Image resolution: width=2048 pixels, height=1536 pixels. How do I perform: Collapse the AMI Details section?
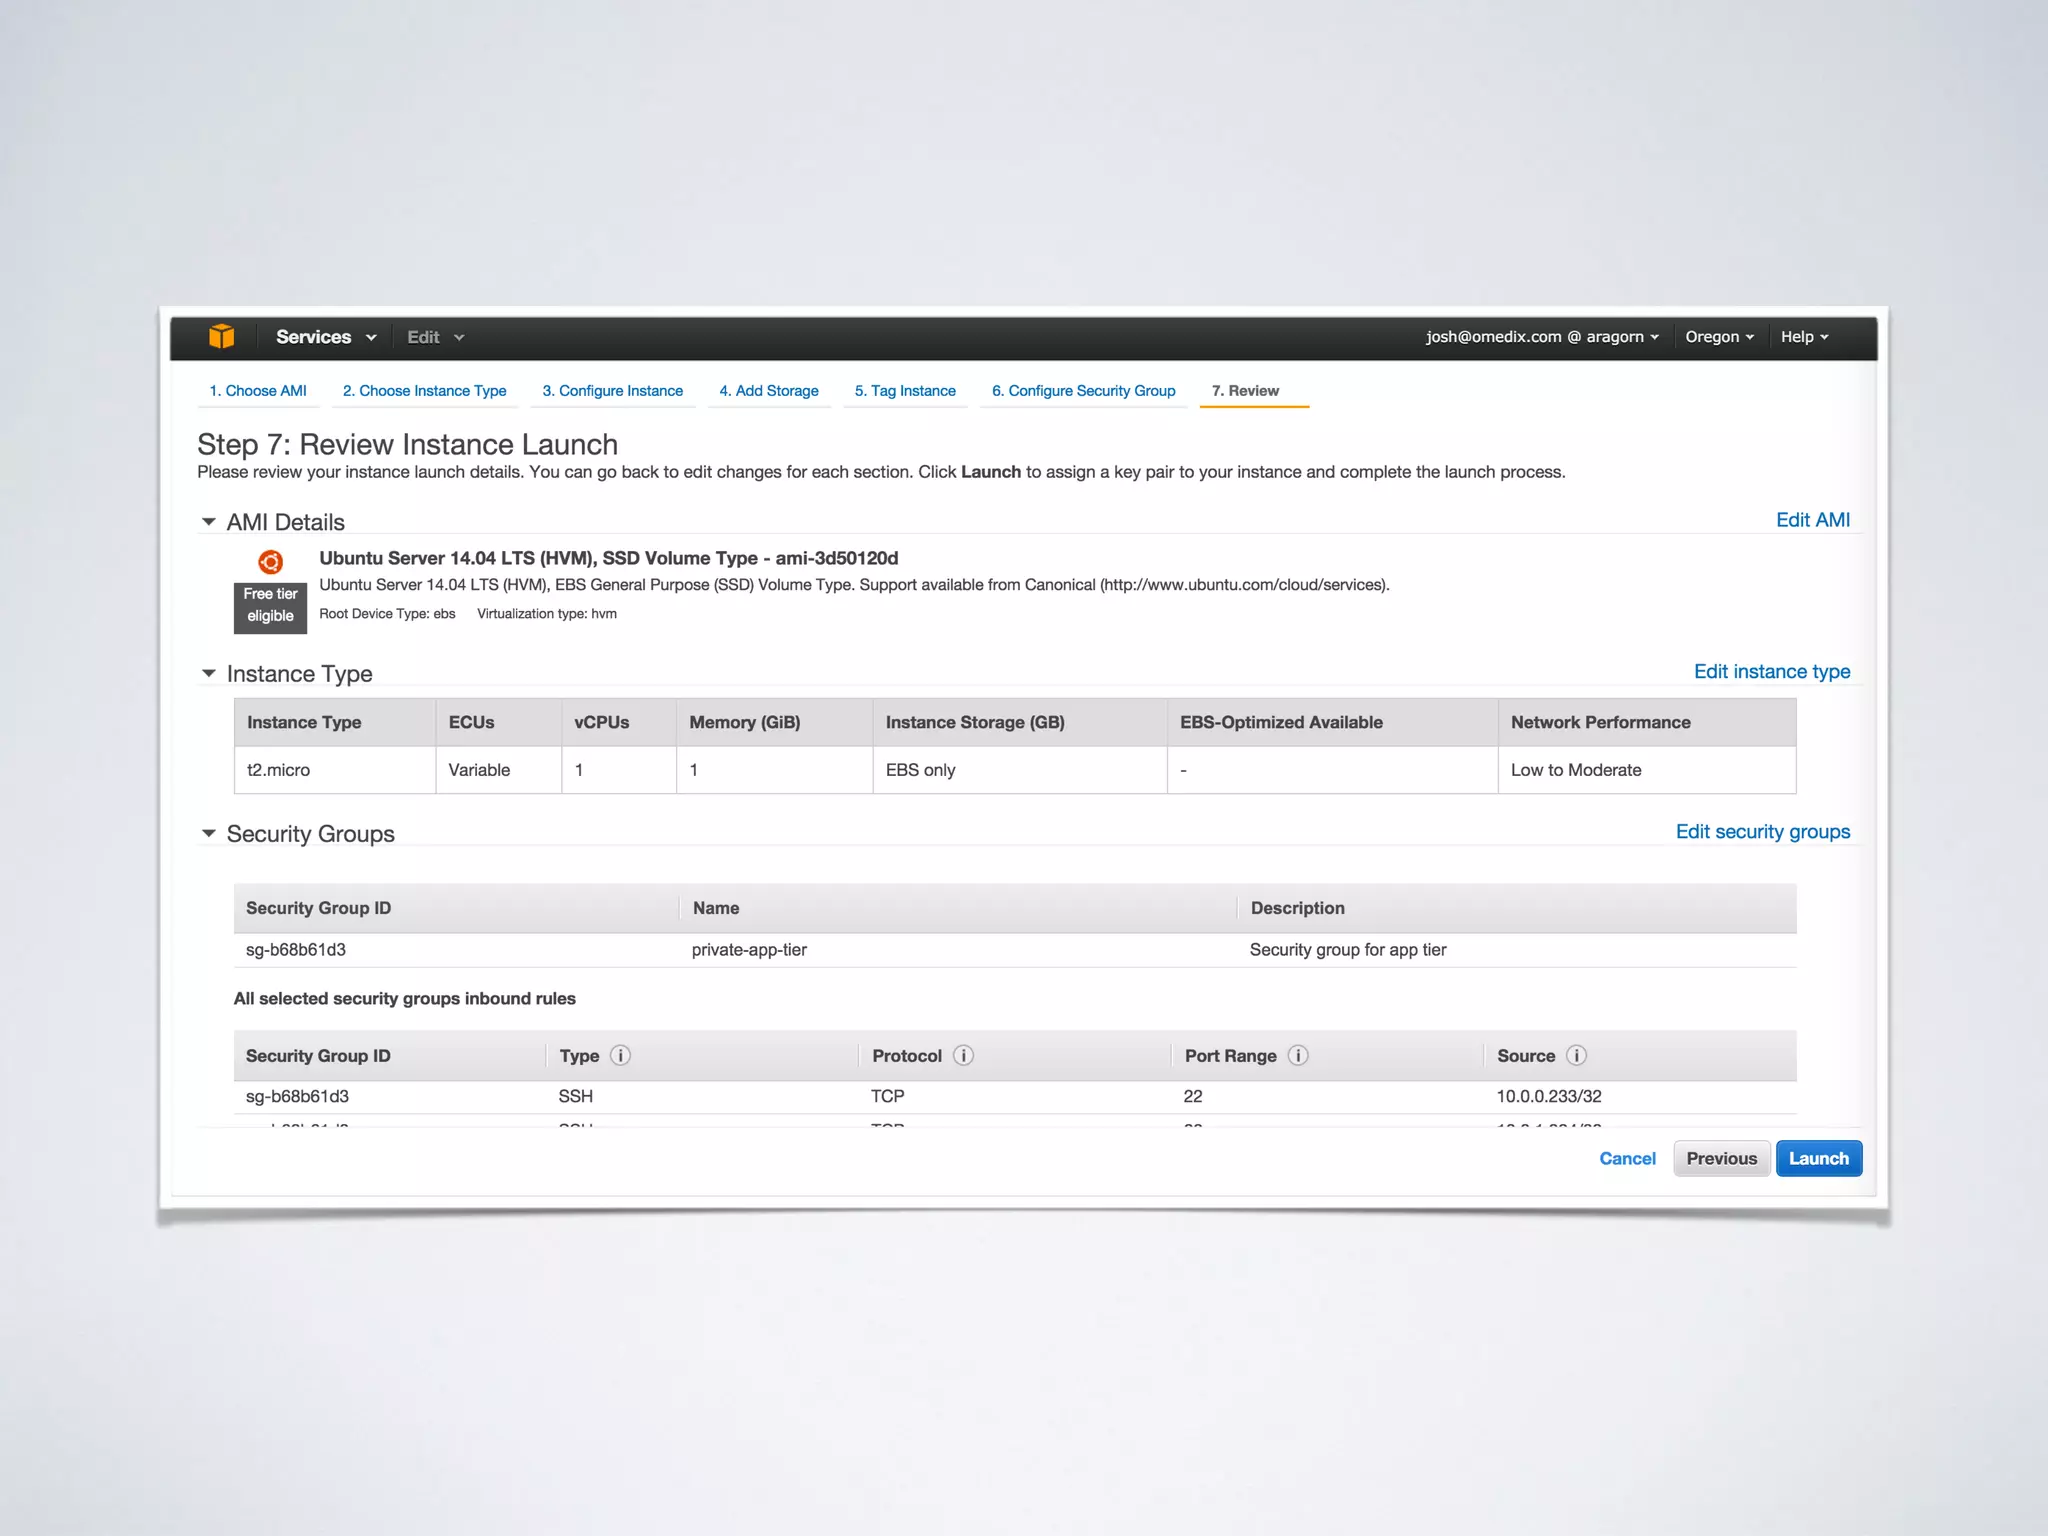(x=209, y=522)
